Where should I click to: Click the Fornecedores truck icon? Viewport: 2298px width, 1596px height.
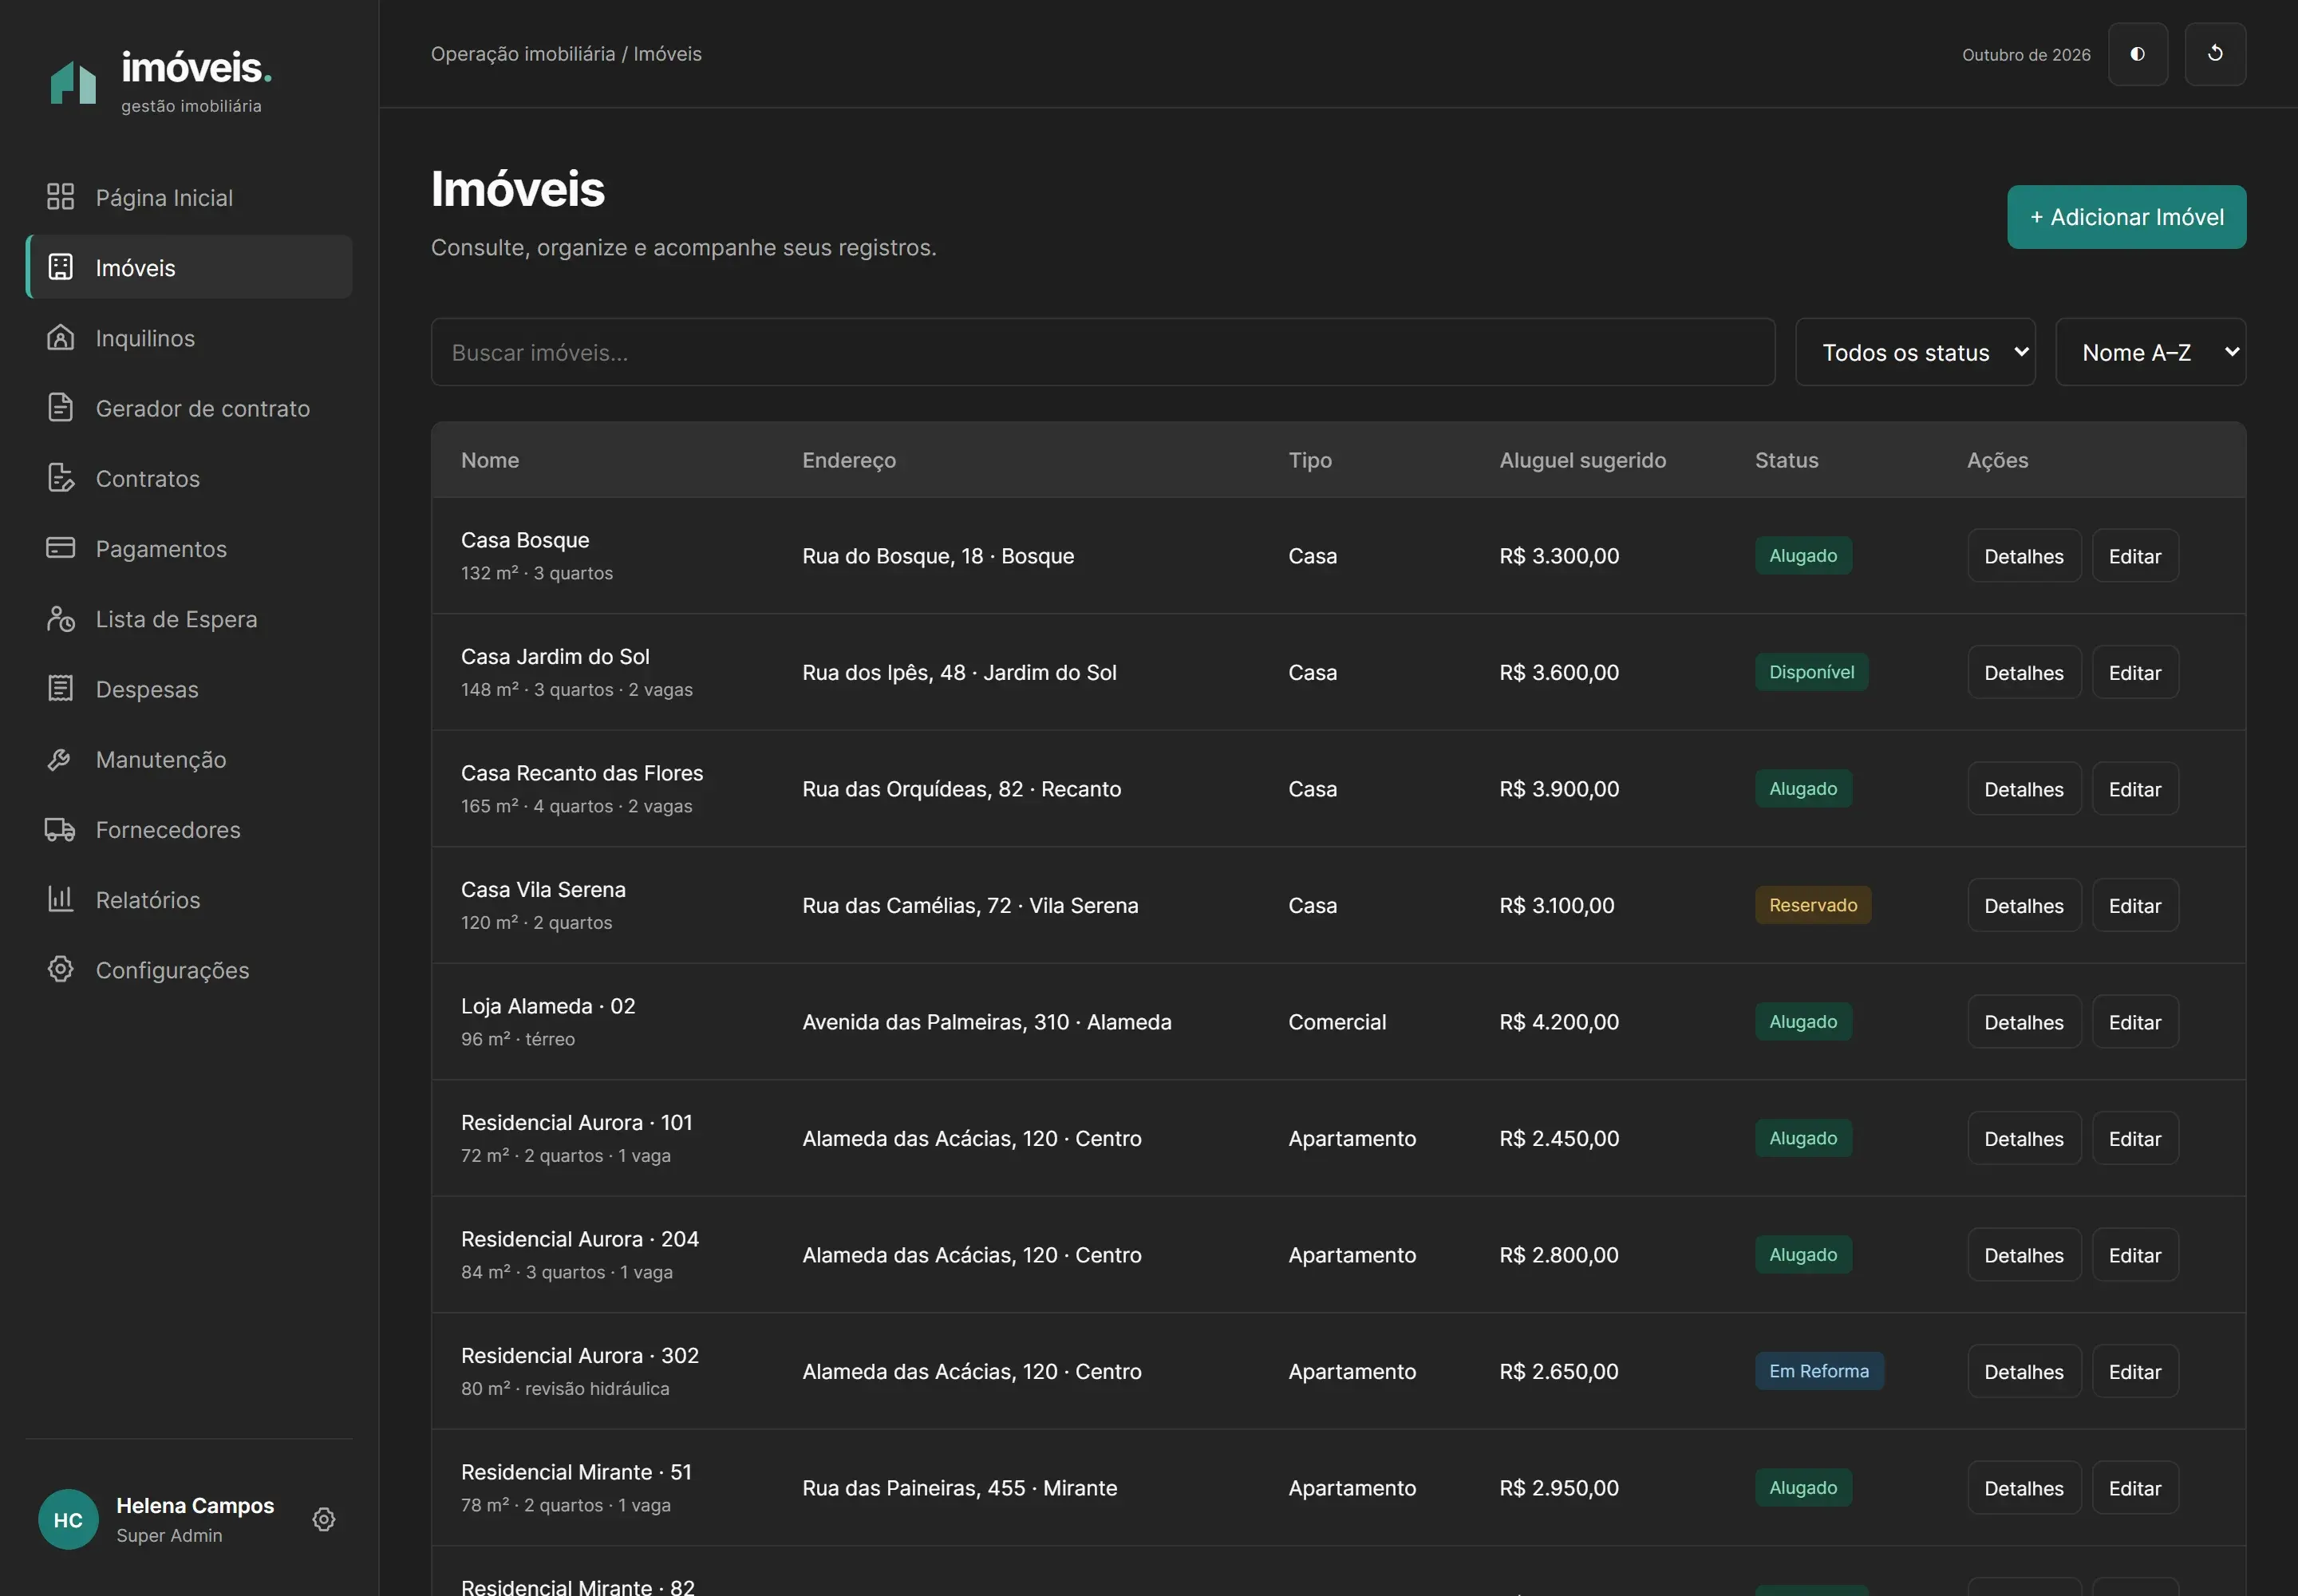[60, 829]
